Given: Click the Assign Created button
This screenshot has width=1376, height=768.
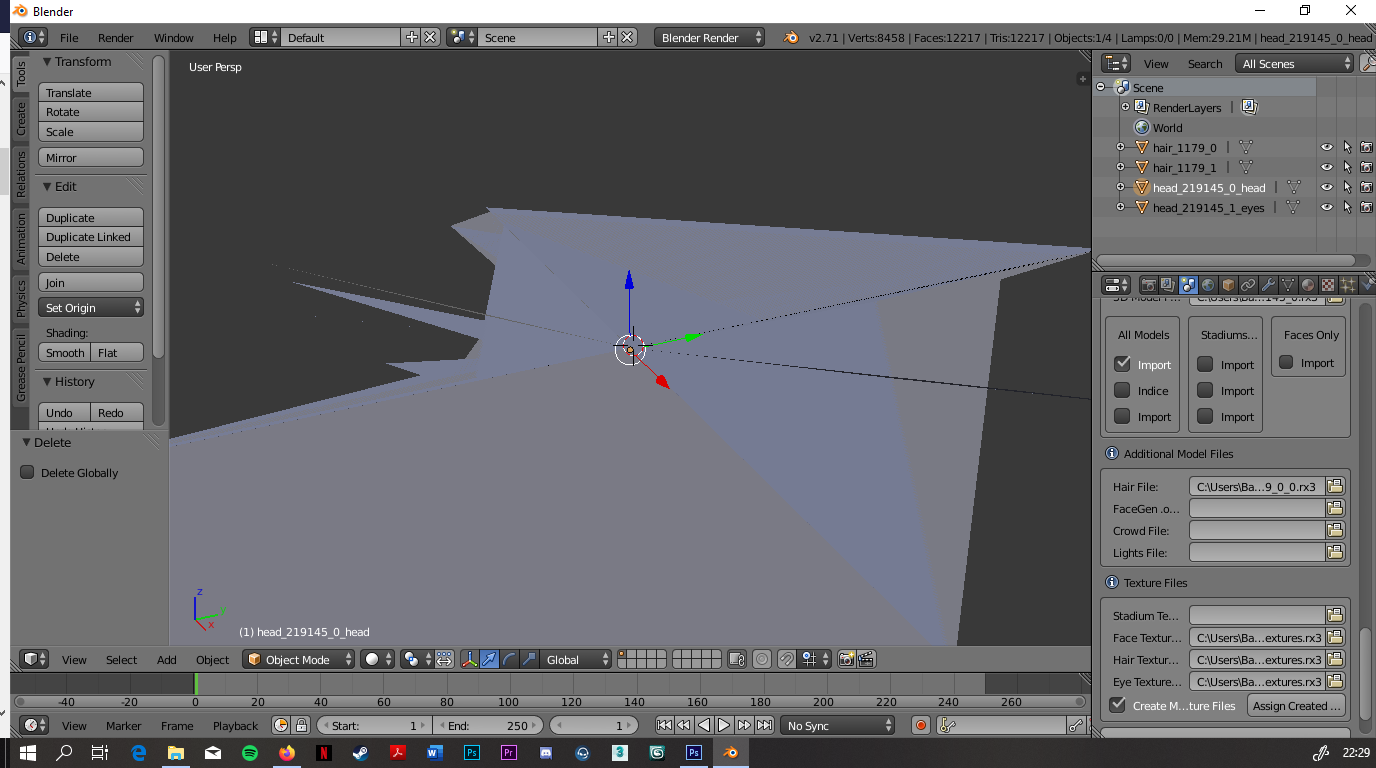Looking at the screenshot, I should [1297, 705].
